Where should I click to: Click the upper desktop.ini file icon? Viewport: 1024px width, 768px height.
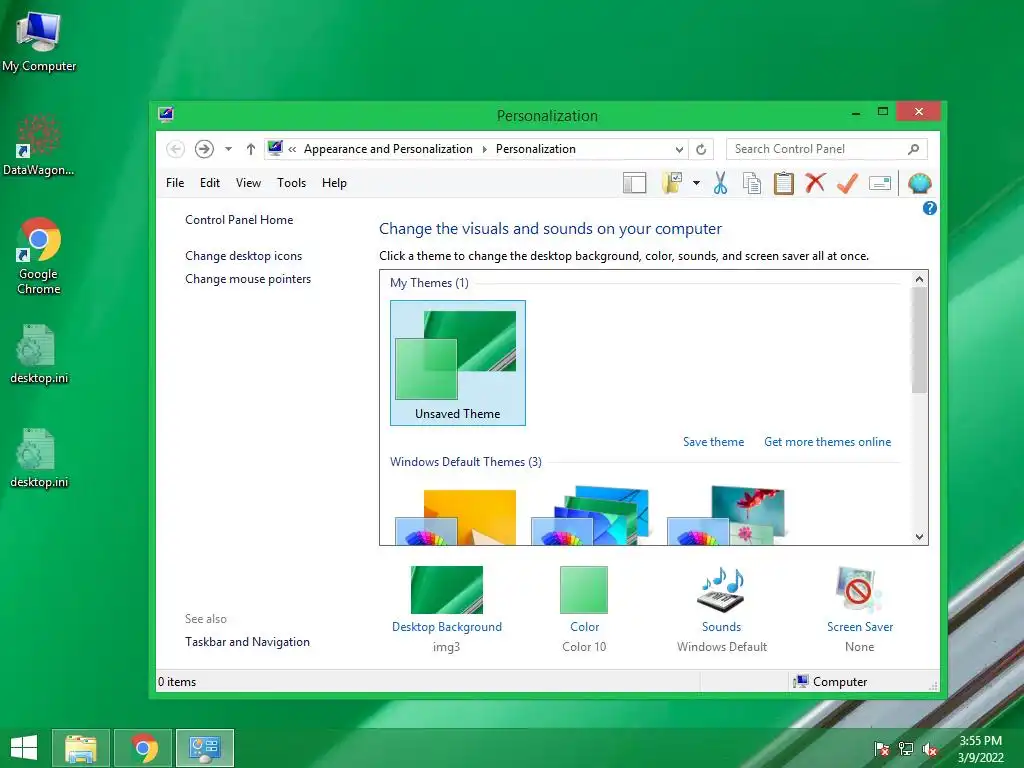tap(39, 355)
